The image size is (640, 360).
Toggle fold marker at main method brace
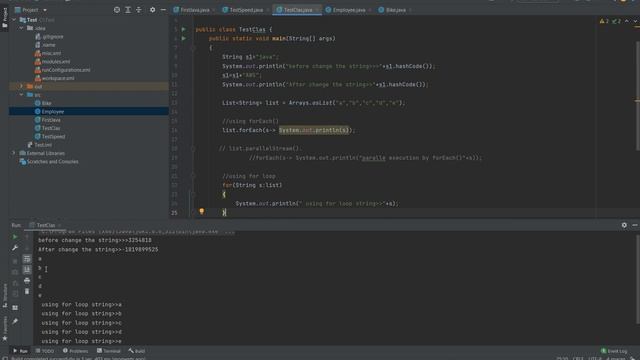pyautogui.click(x=193, y=48)
